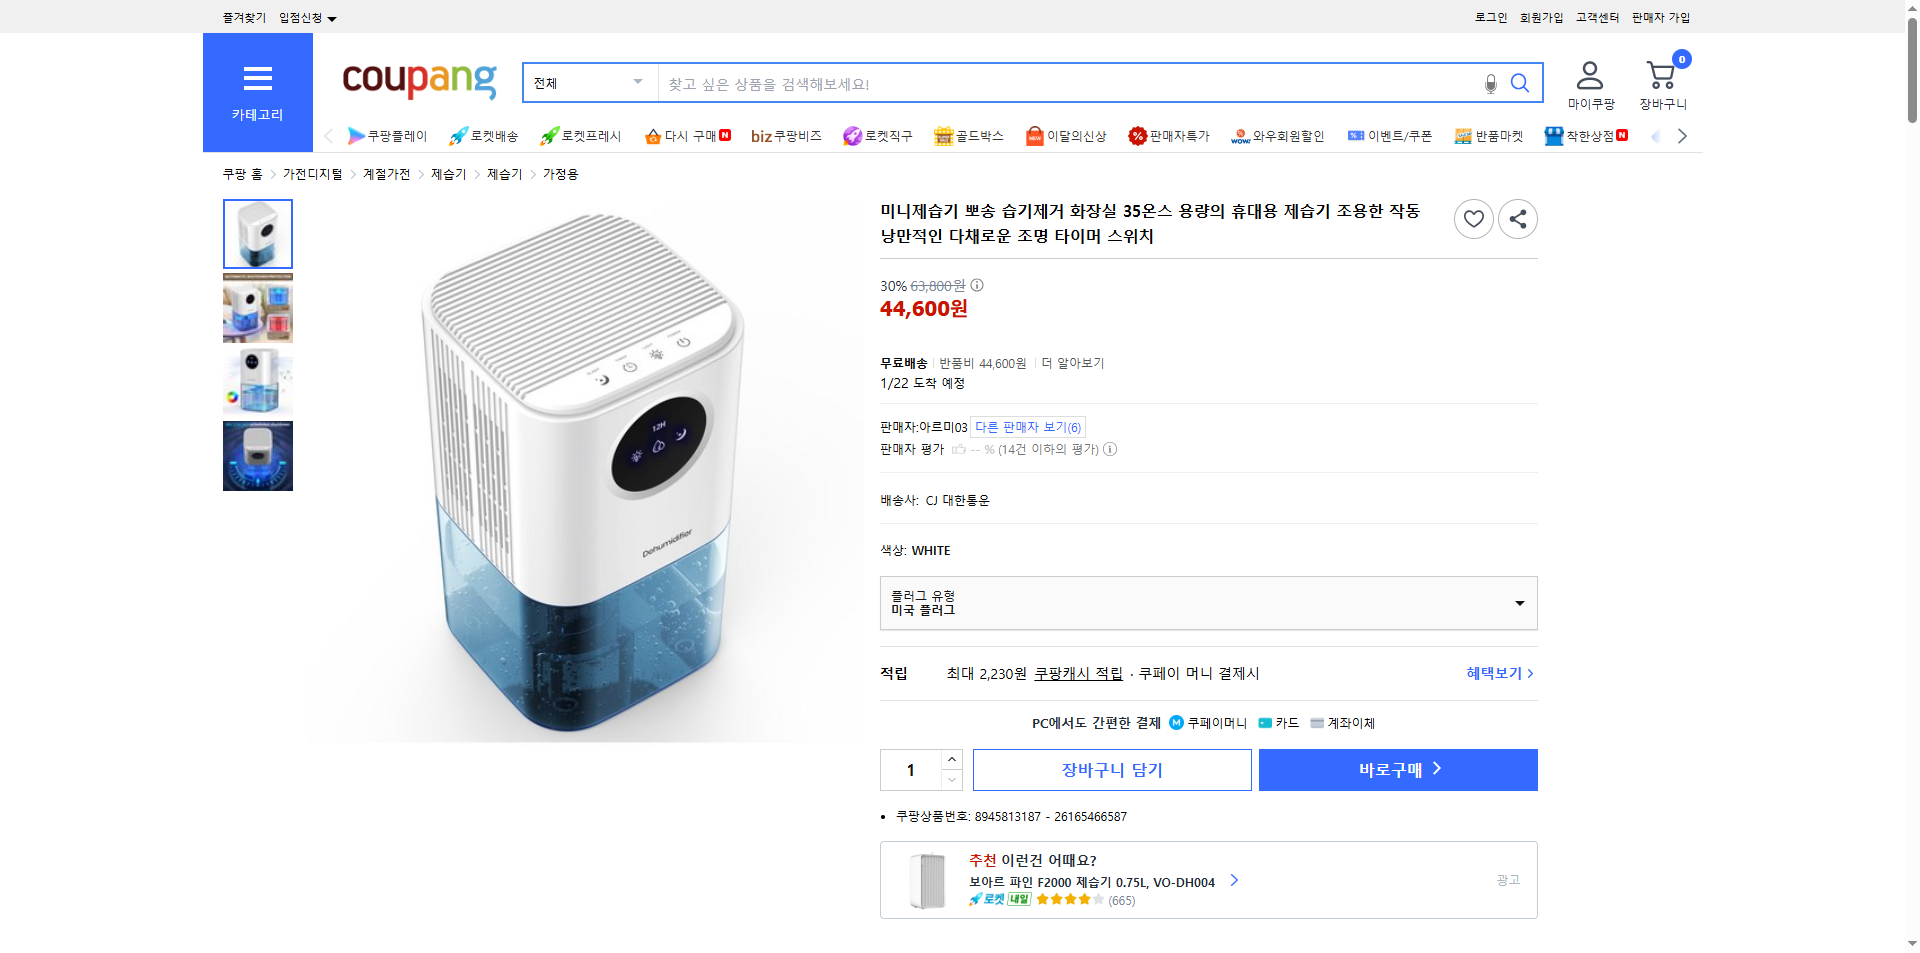Click the info icon next to 판매자 평가
The image size is (1920, 953).
[1109, 449]
